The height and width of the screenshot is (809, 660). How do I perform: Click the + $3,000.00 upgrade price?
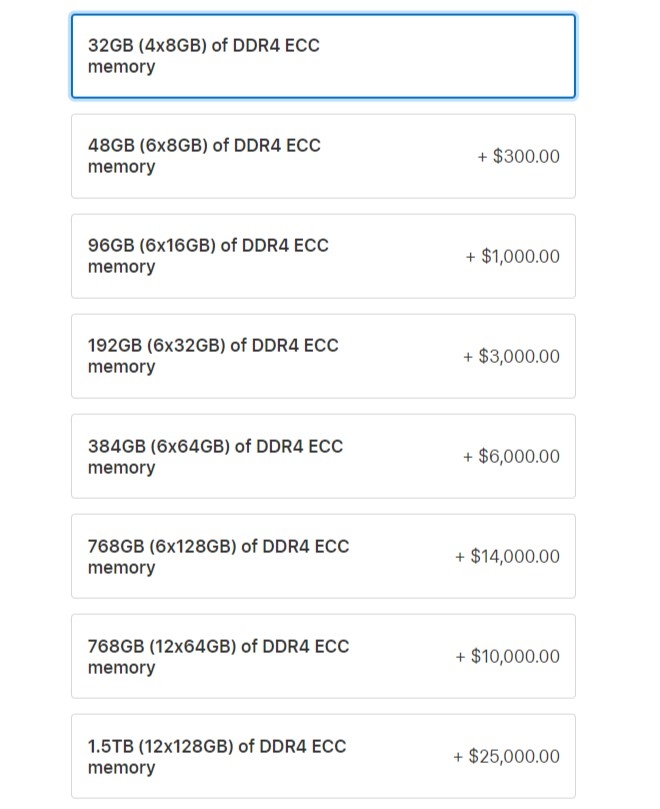(x=511, y=356)
